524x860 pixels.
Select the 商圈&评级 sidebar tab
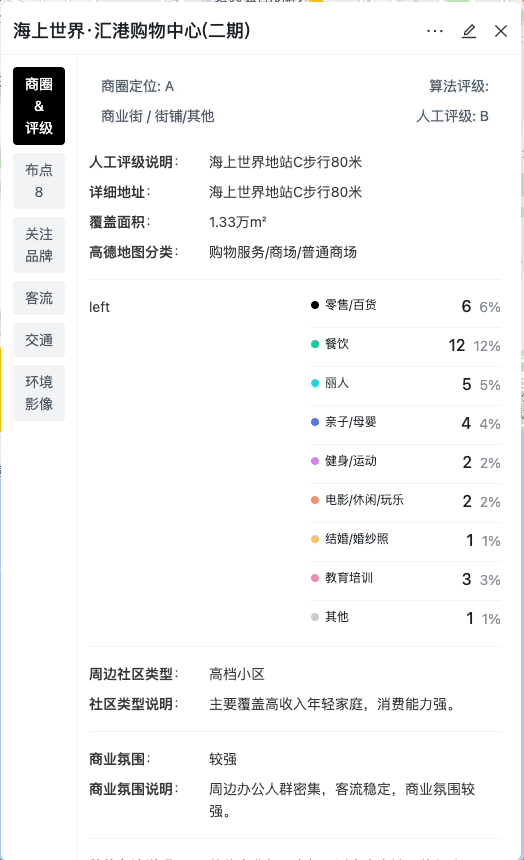(39, 106)
